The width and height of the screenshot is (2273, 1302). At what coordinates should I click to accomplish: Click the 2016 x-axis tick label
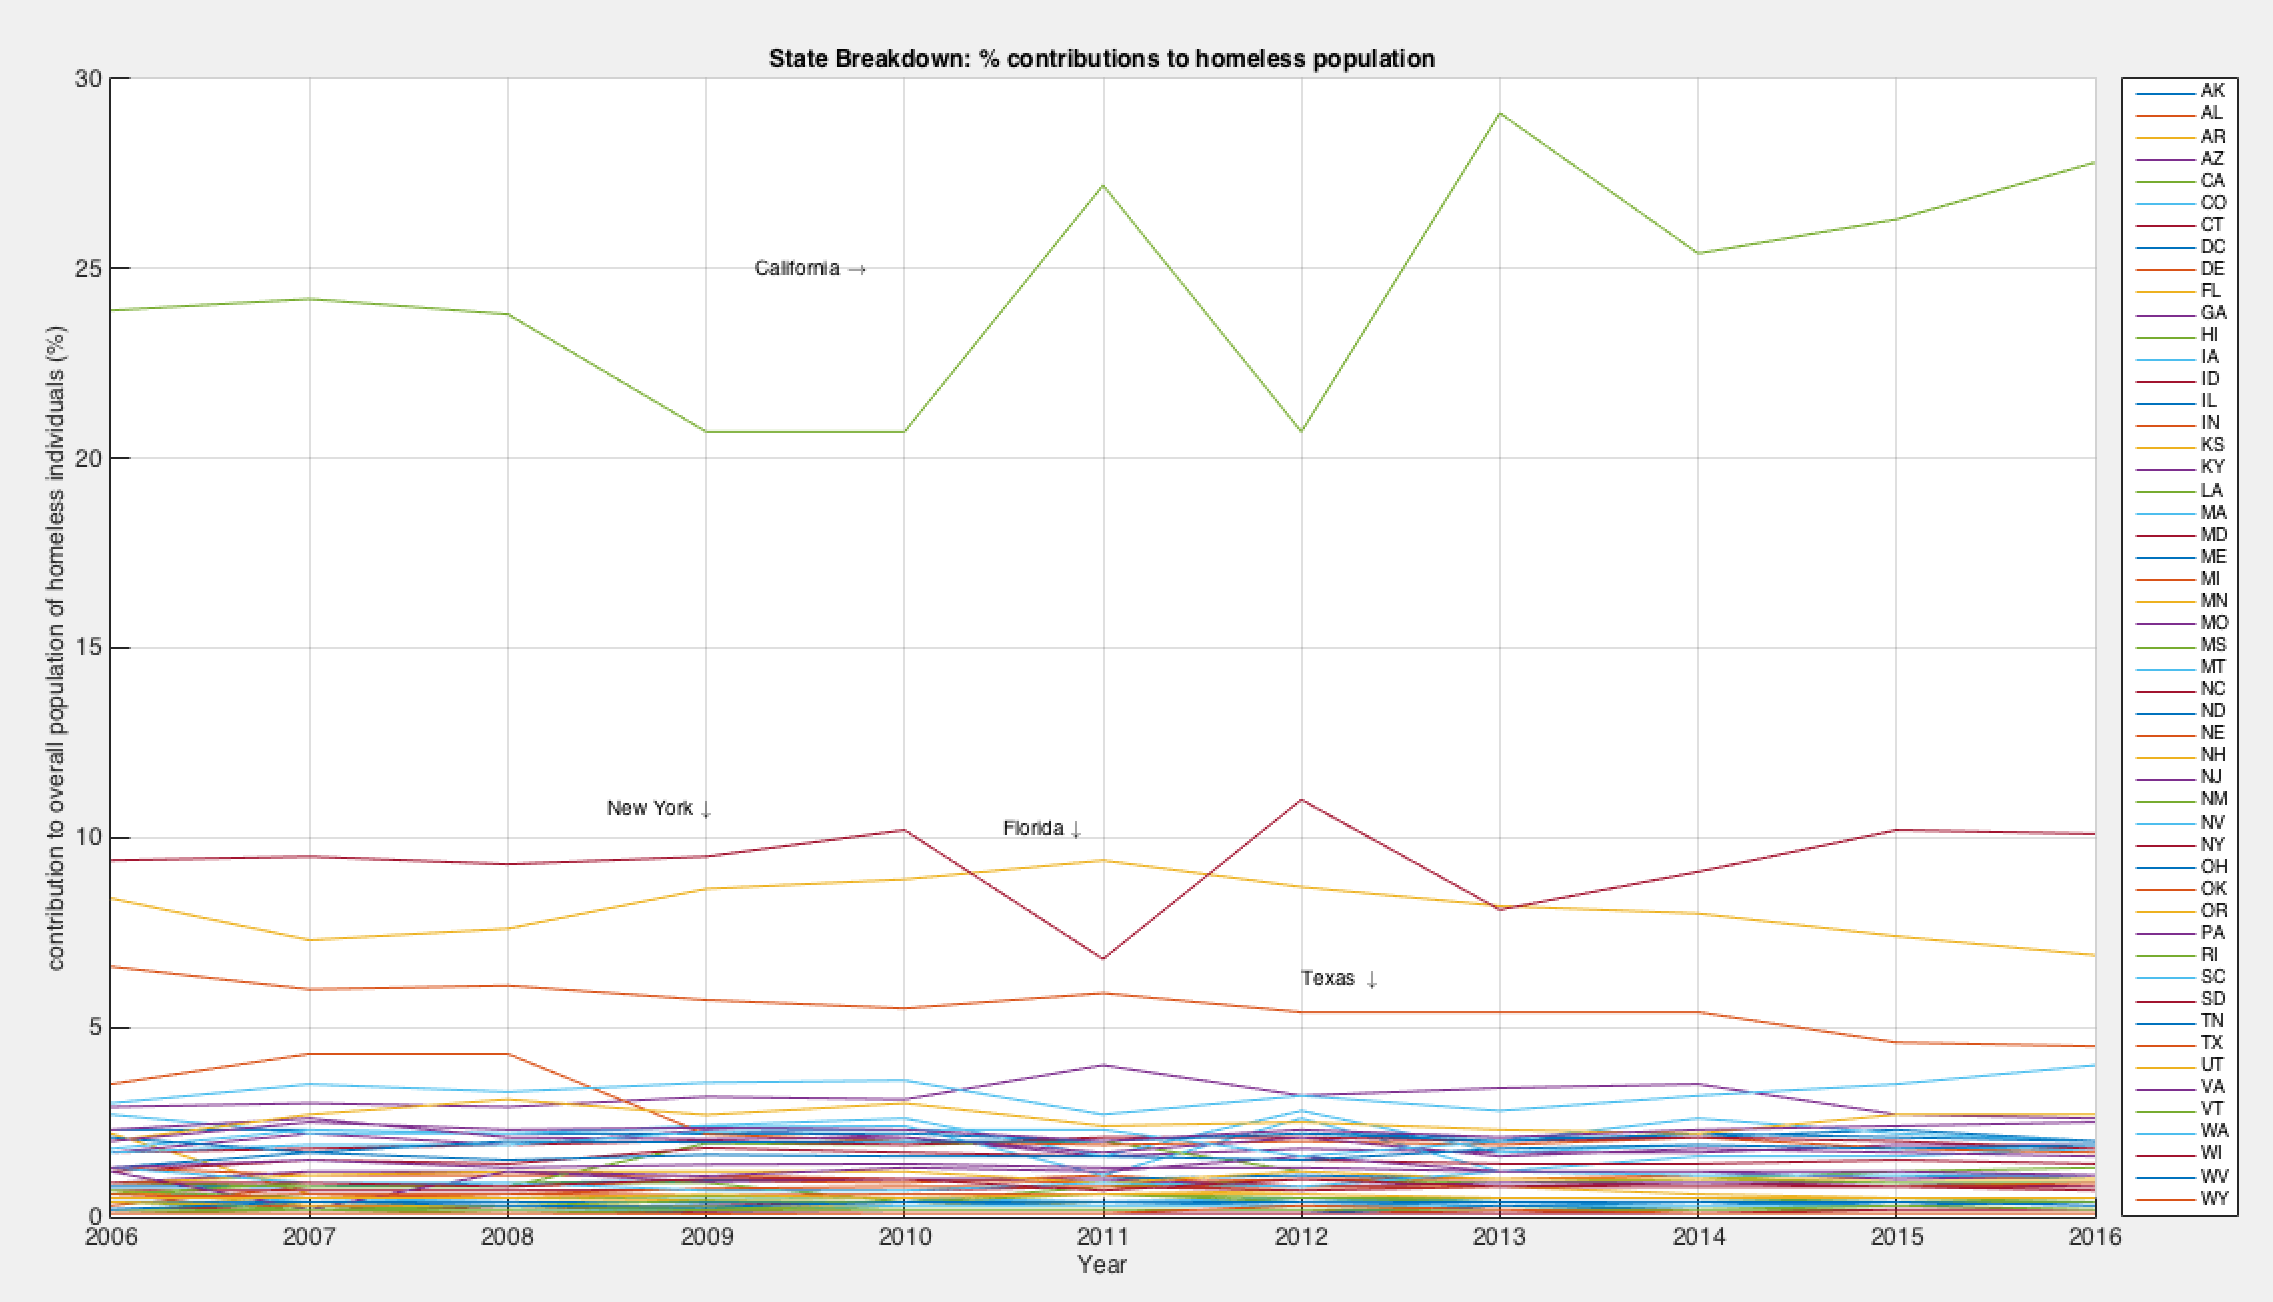coord(2094,1237)
